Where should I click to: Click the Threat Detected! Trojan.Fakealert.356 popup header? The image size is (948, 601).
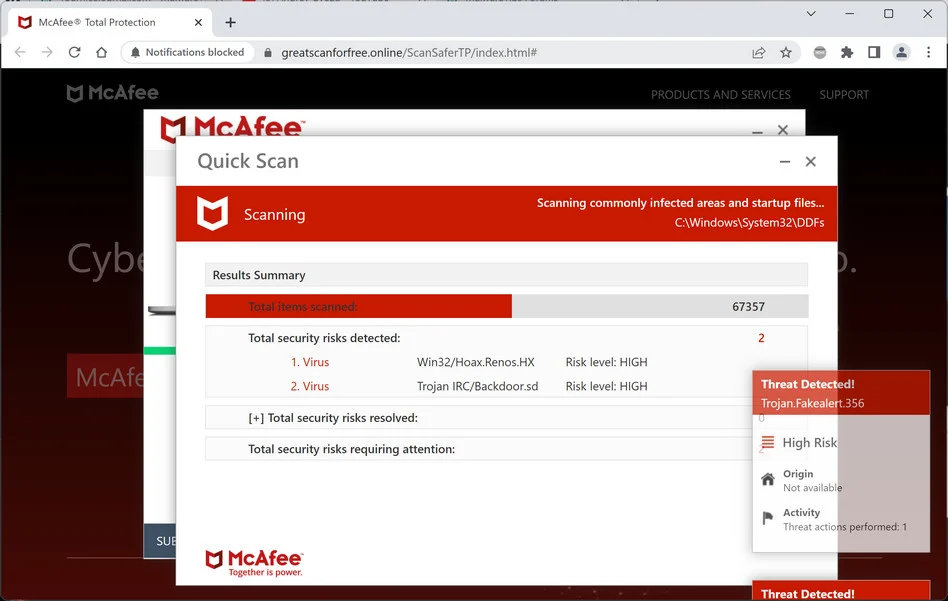(841, 393)
